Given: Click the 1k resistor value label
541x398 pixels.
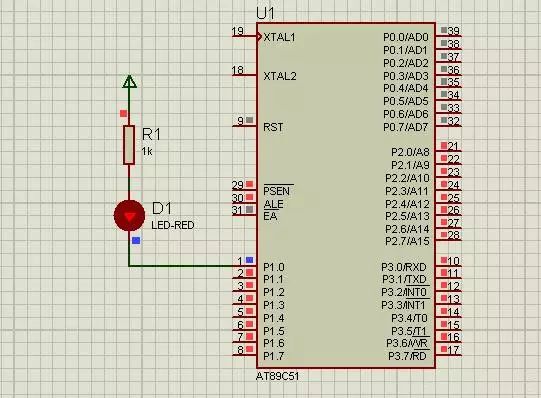Looking at the screenshot, I should [x=147, y=151].
